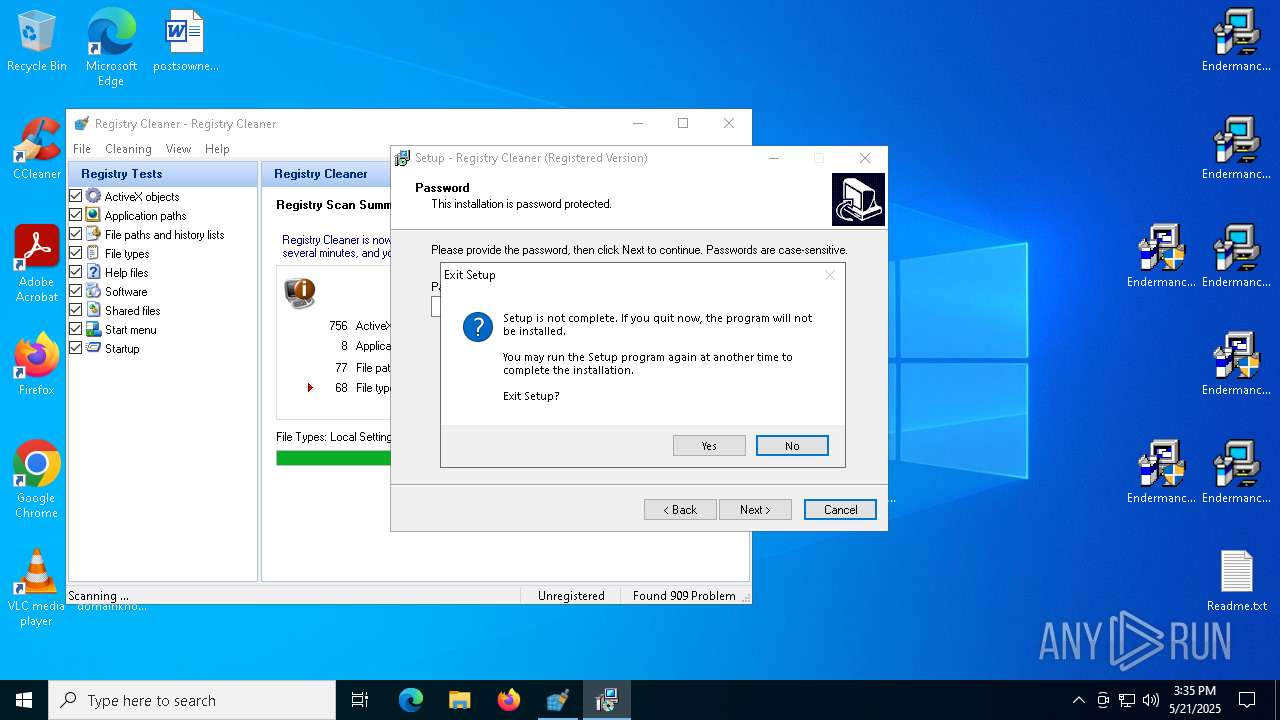Toggle the File types checkbox
Viewport: 1280px width, 720px height.
pyautogui.click(x=75, y=253)
